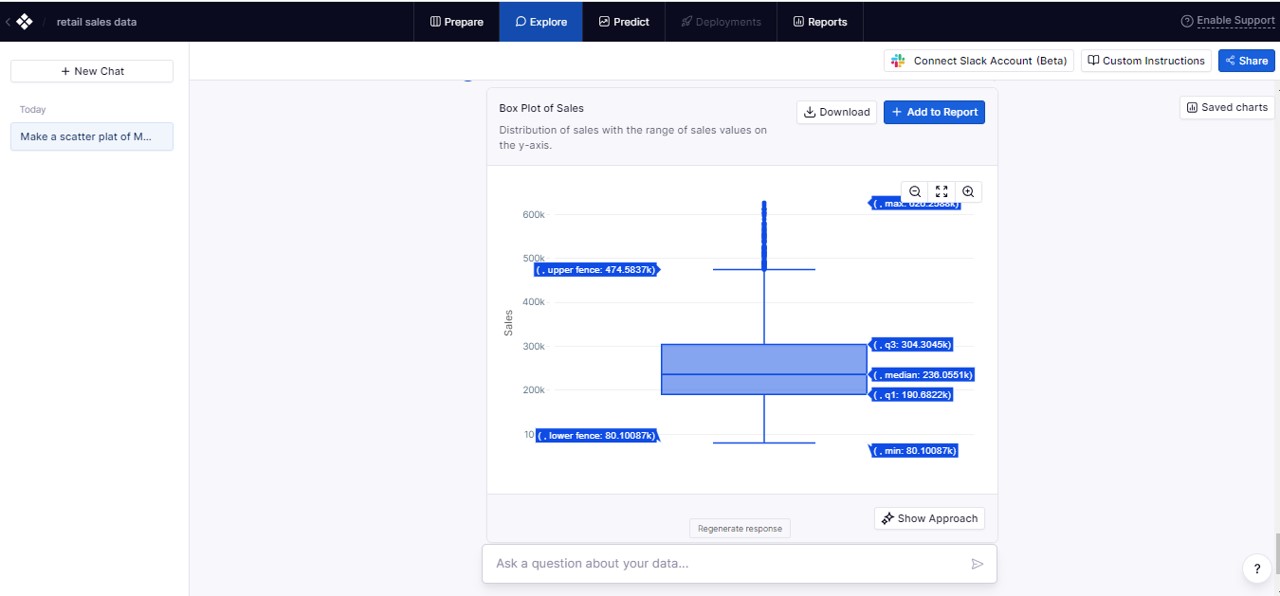Open the Predict tab
1280x596 pixels.
(624, 21)
